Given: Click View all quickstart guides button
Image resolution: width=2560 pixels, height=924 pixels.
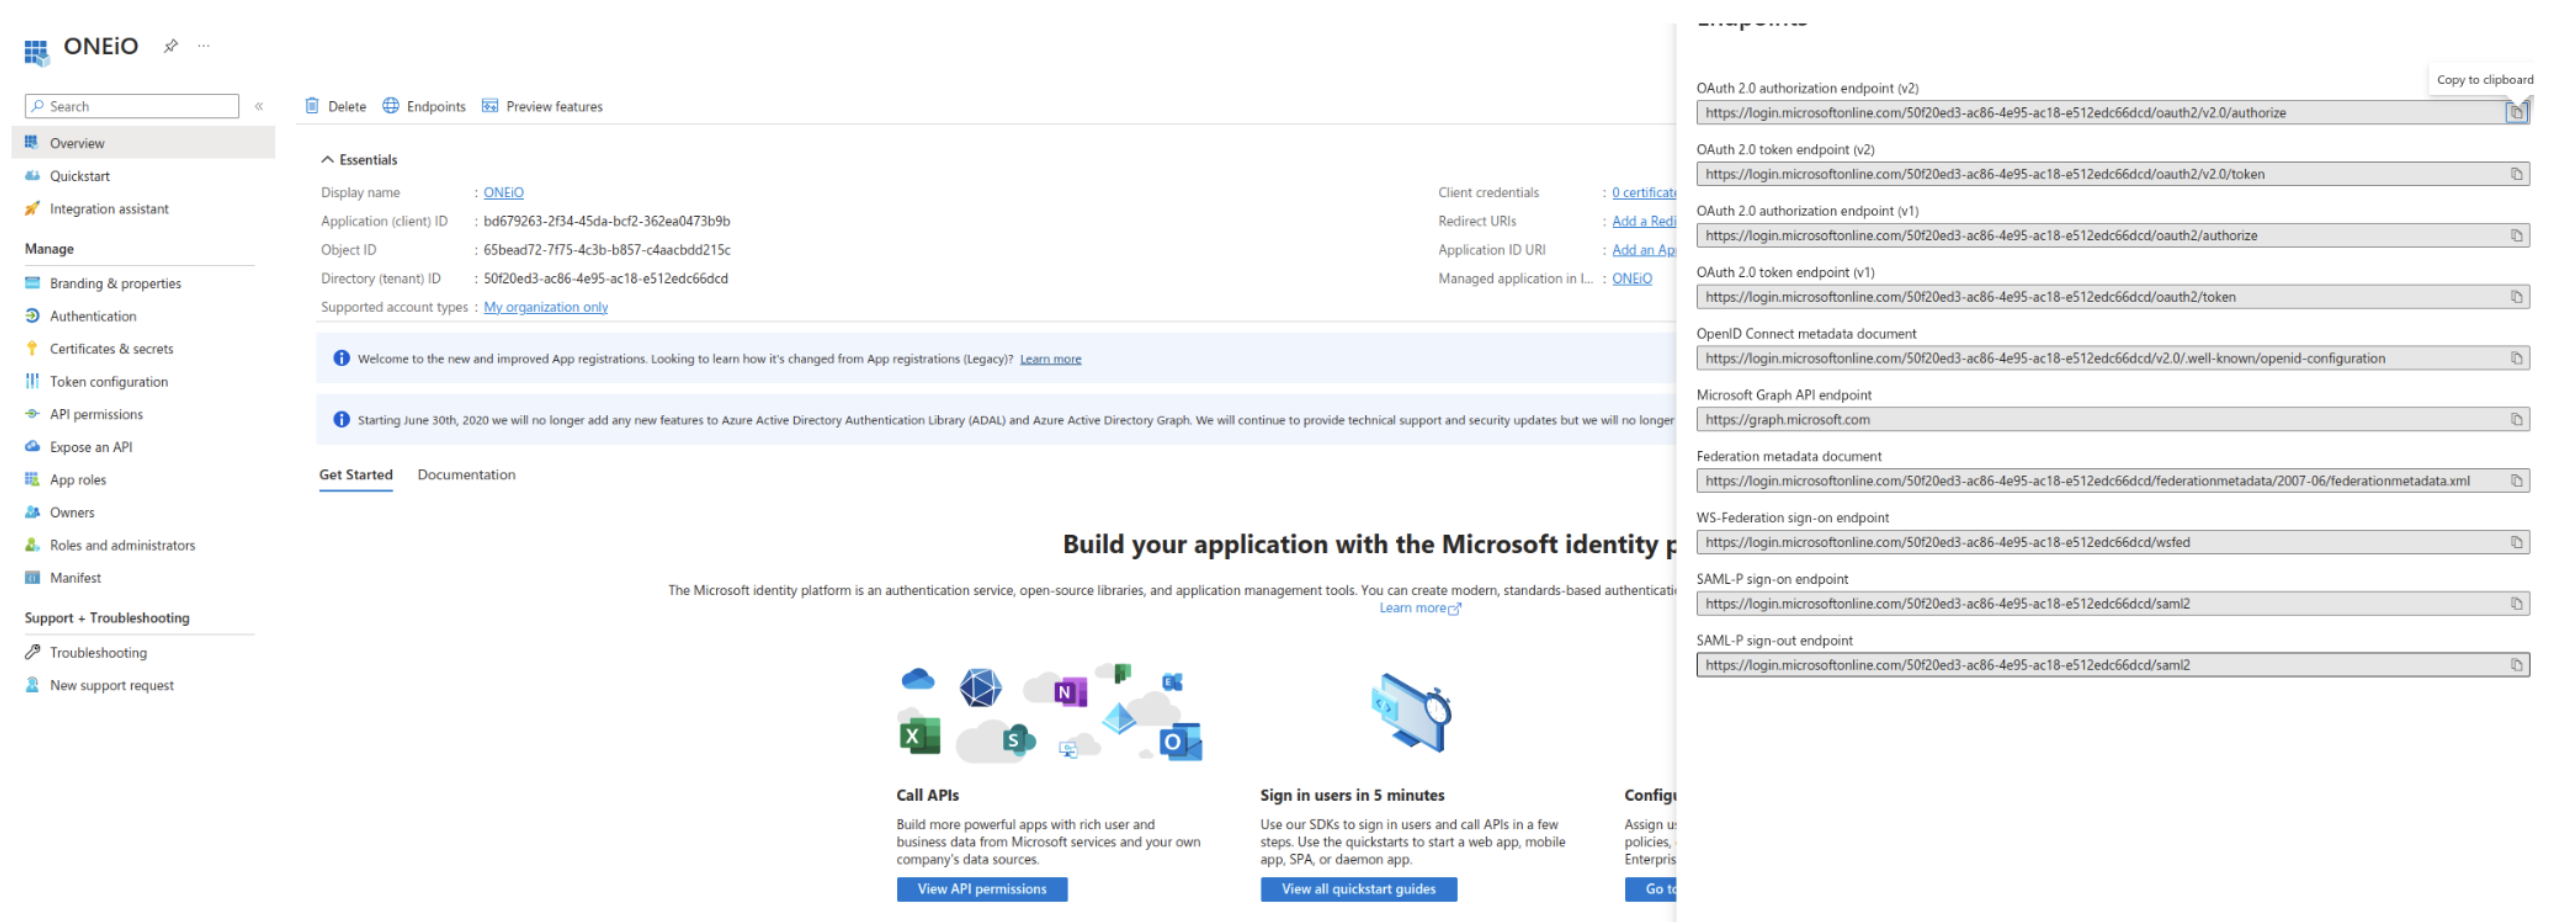Looking at the screenshot, I should [x=1357, y=889].
